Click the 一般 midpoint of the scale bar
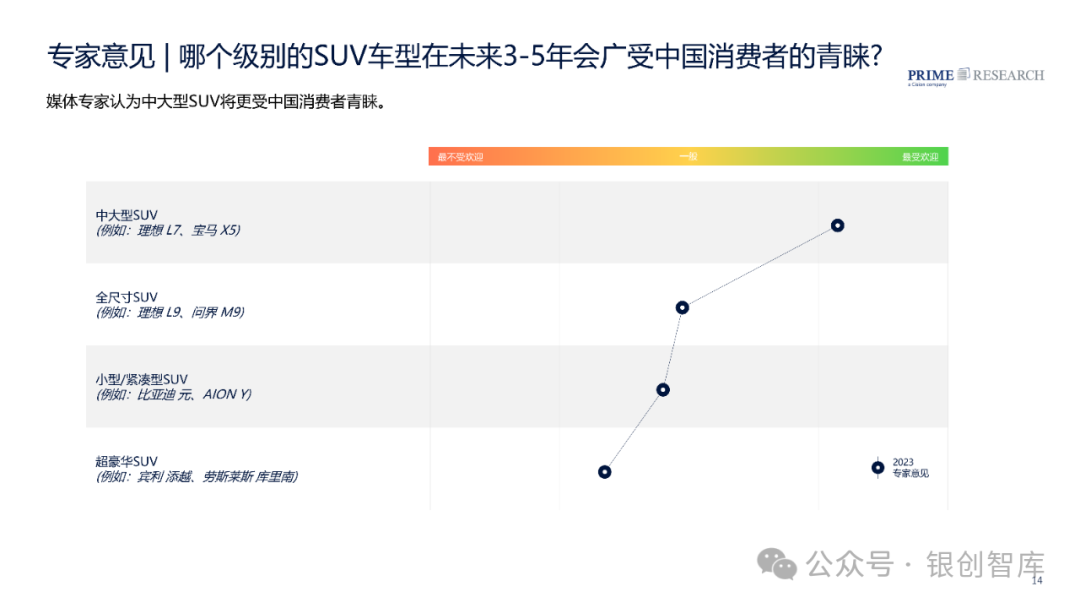 coord(688,156)
